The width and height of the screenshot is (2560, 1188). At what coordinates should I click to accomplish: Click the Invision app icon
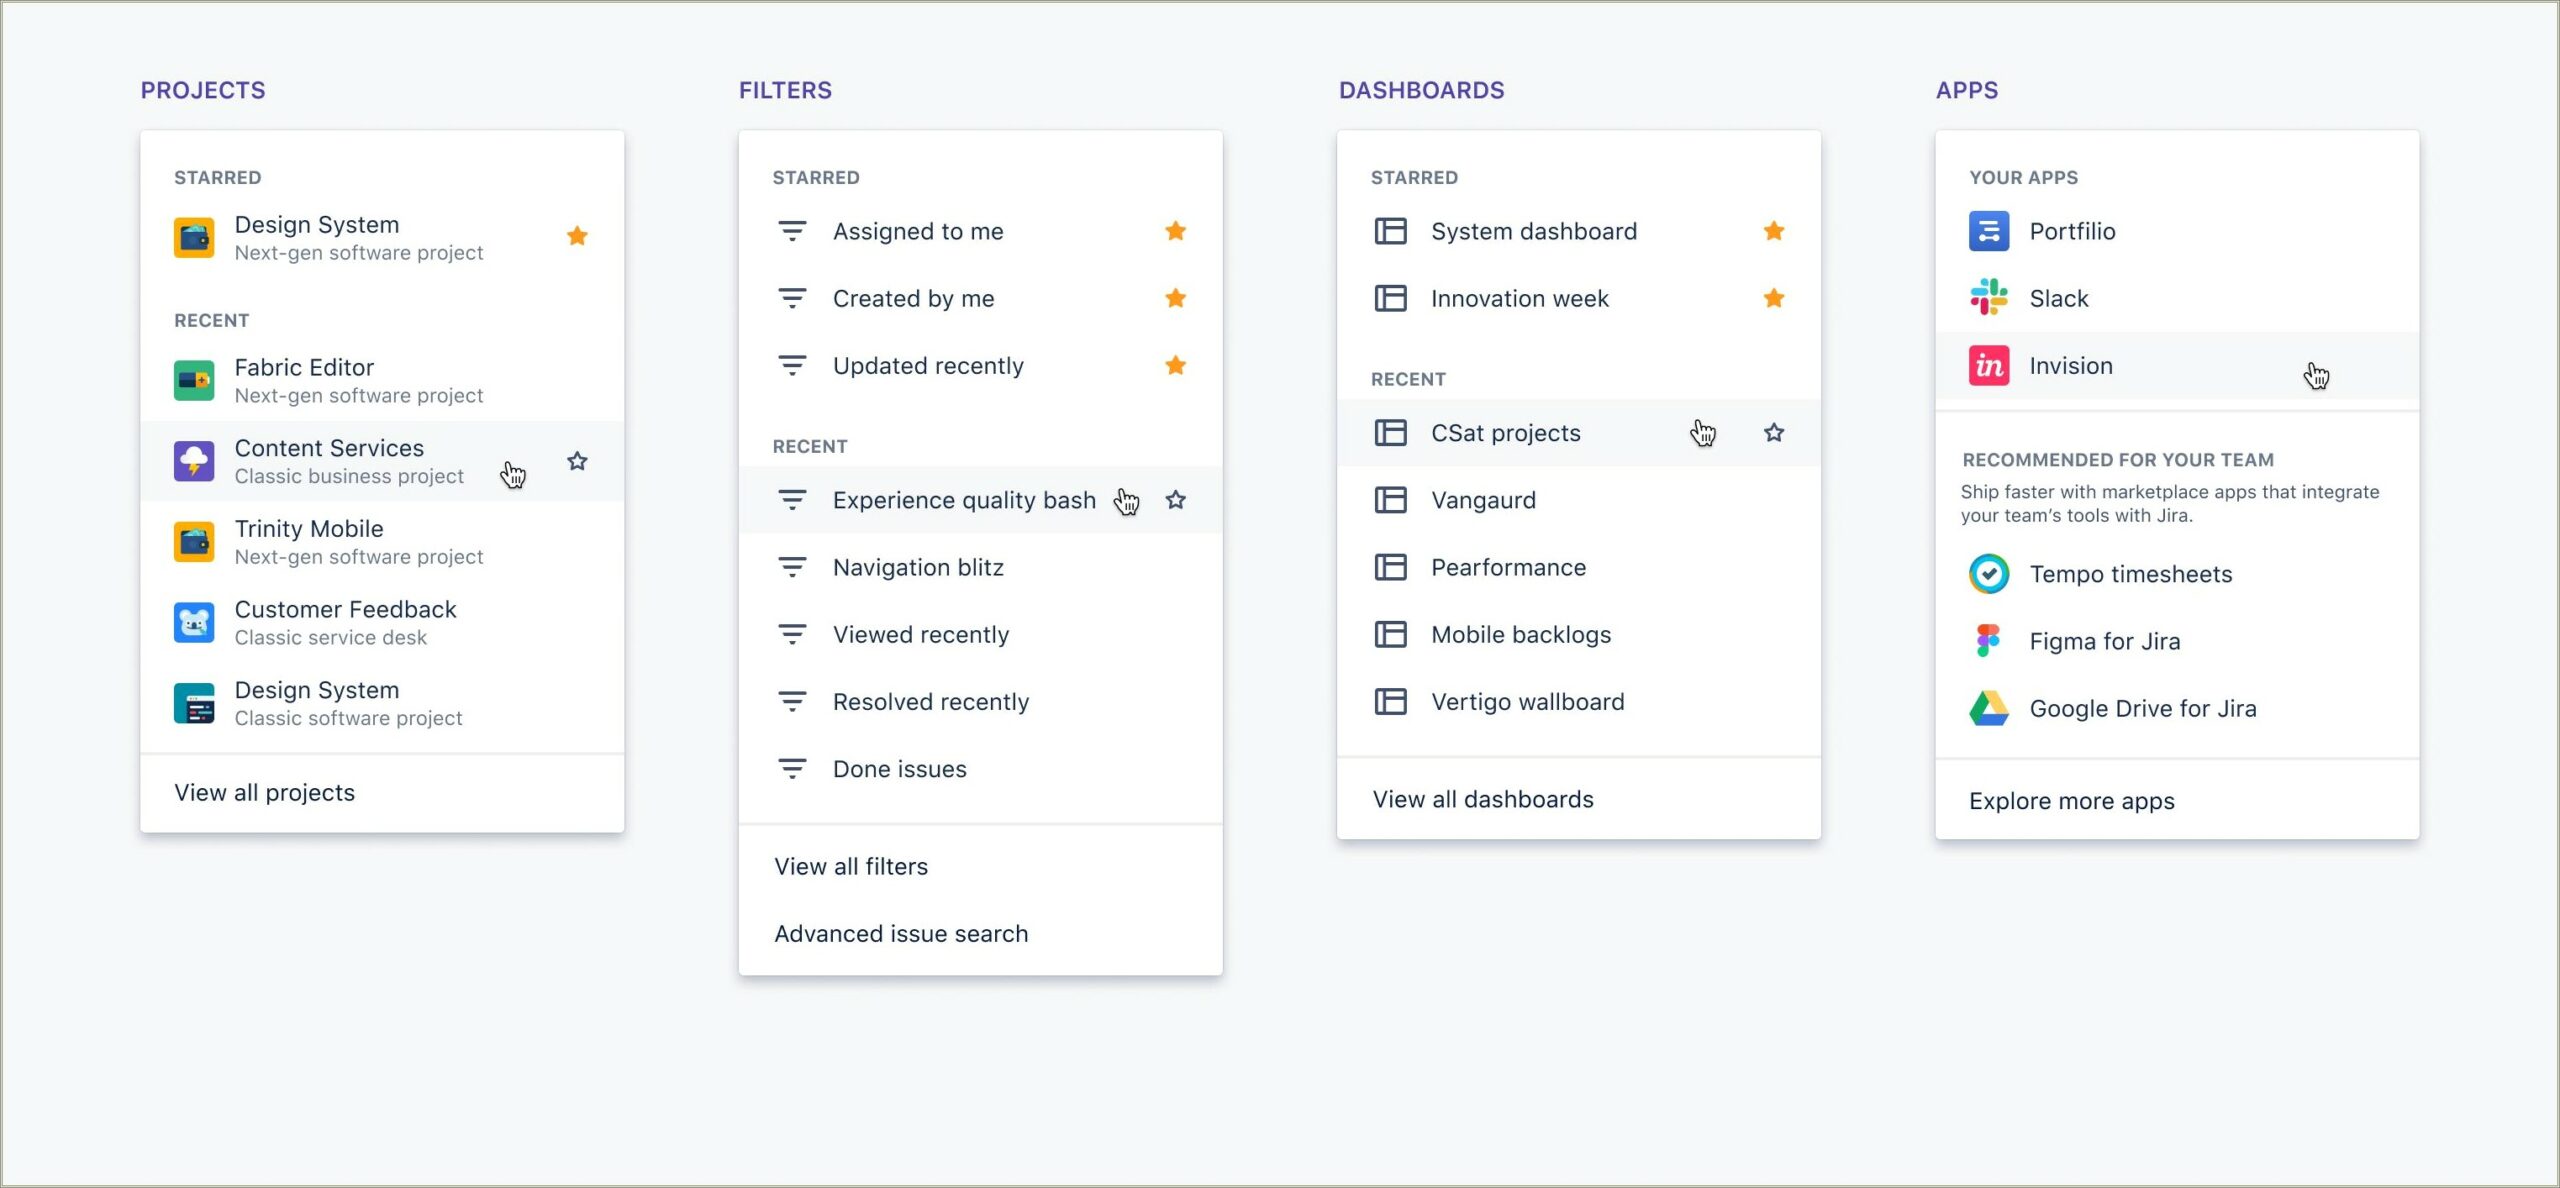[x=1989, y=366]
